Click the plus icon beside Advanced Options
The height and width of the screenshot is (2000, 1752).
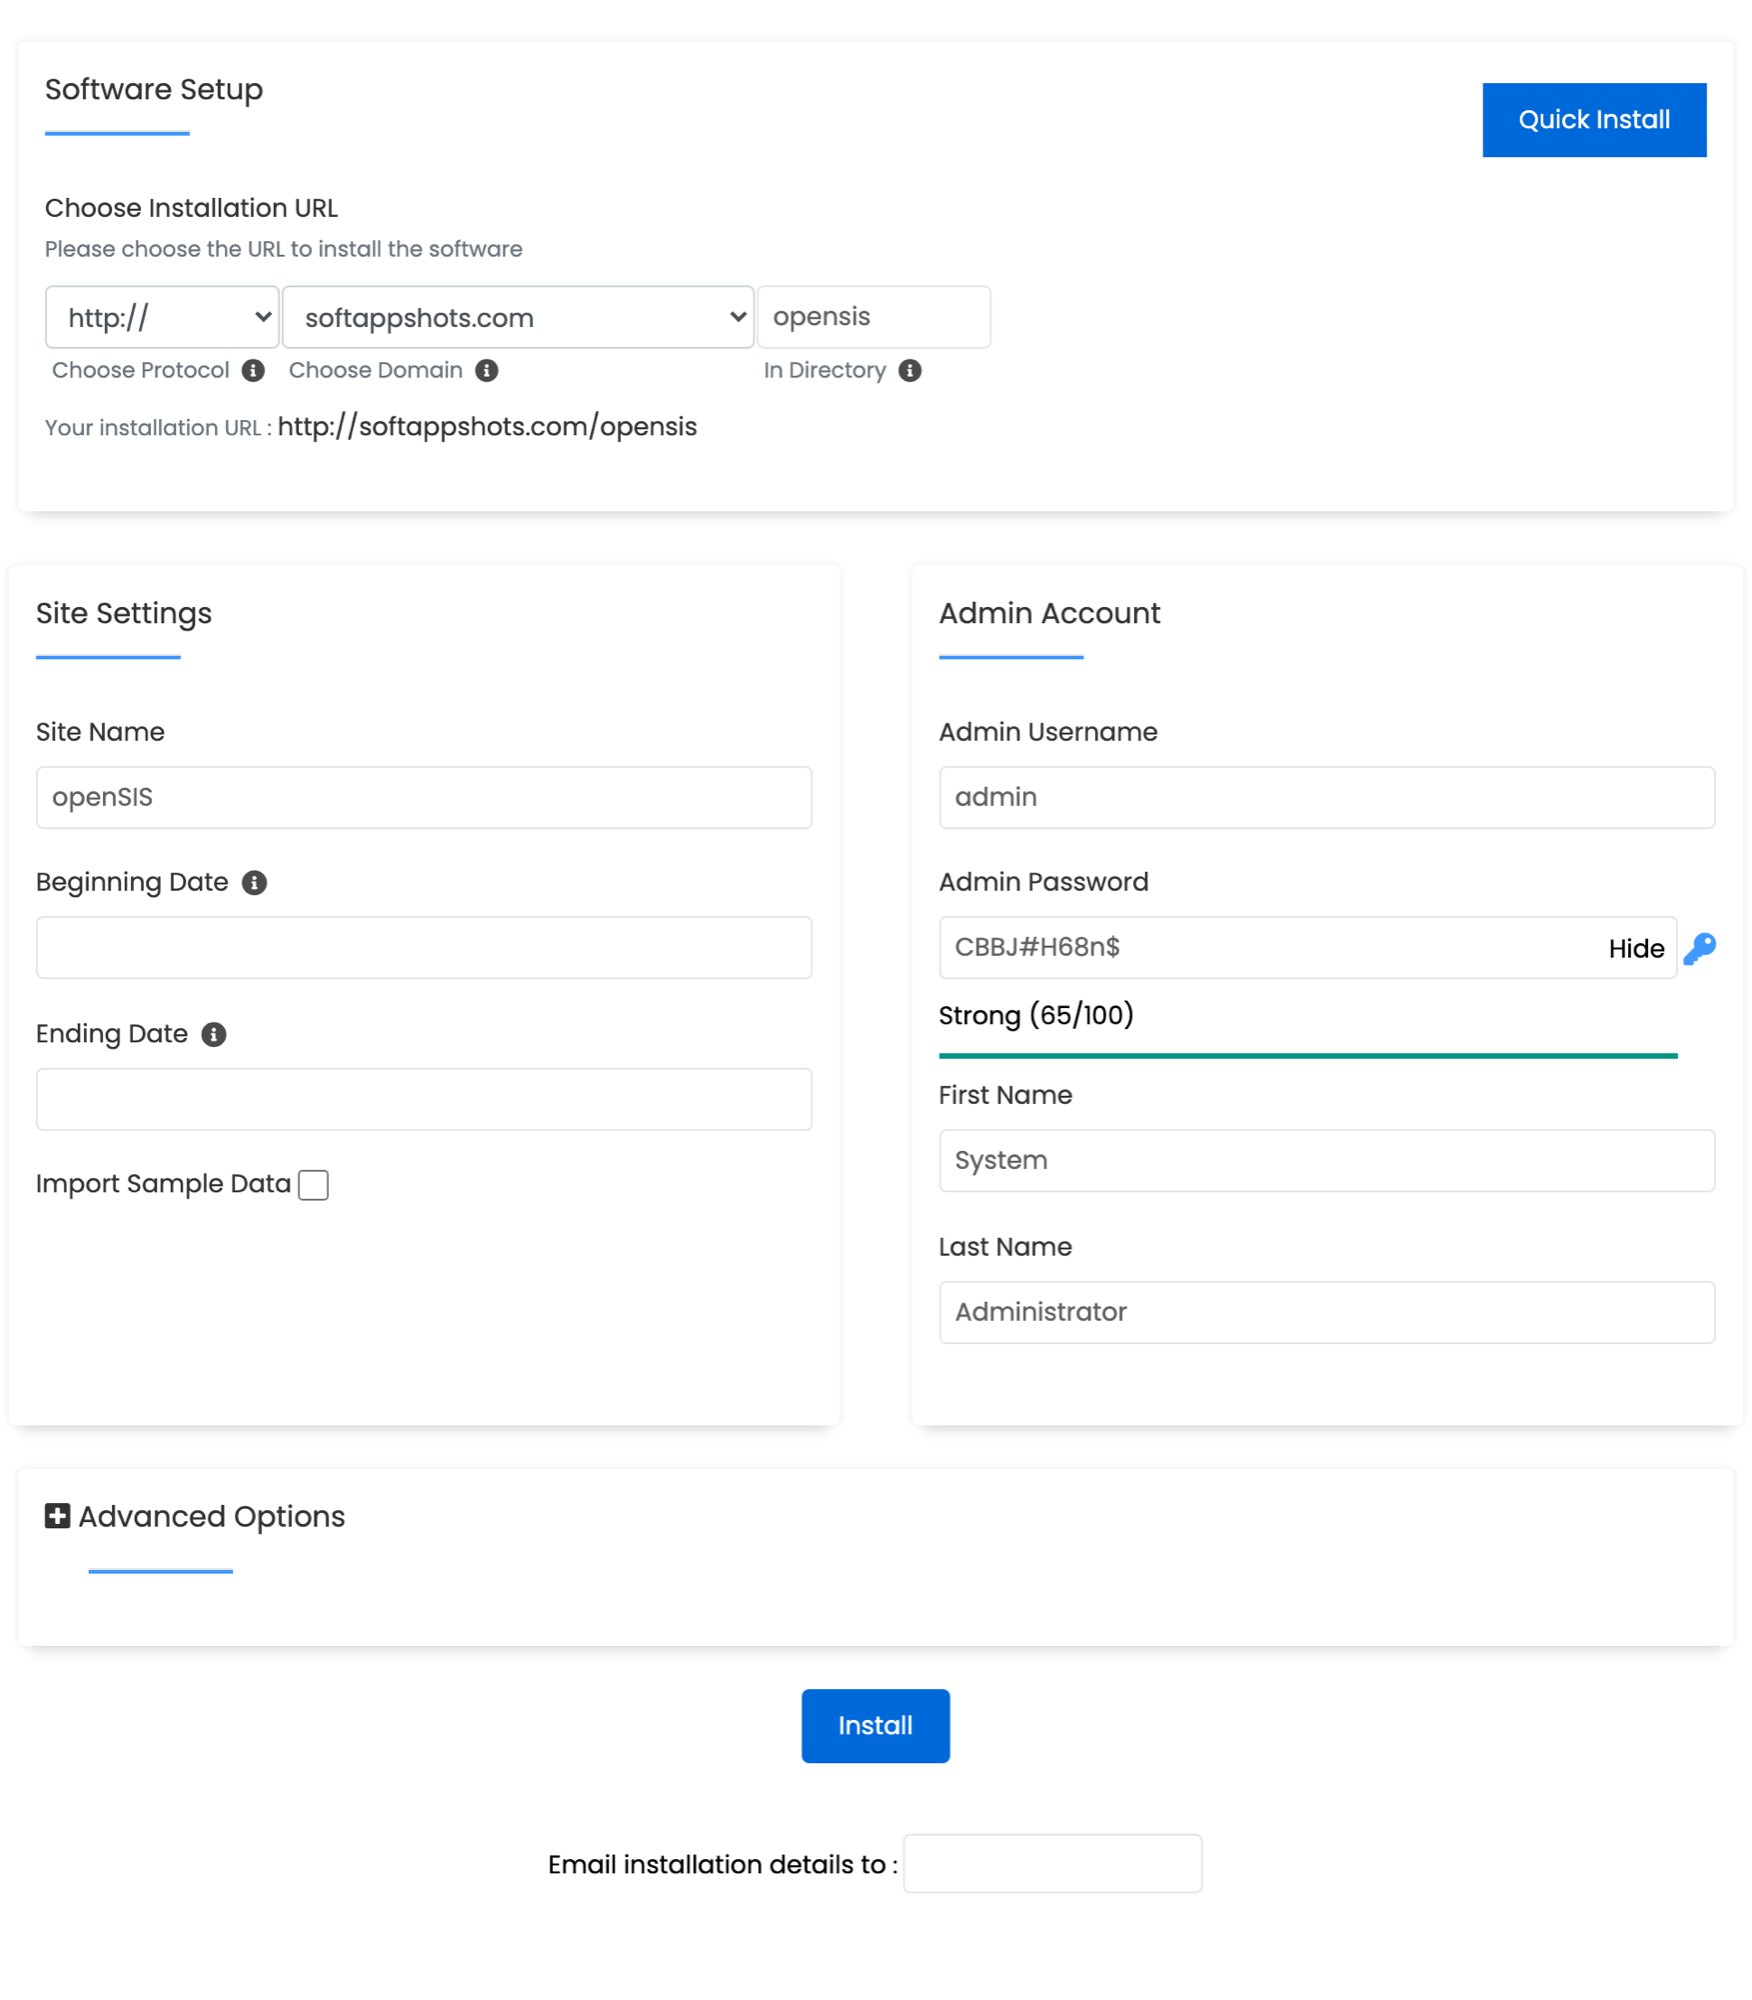pos(57,1516)
